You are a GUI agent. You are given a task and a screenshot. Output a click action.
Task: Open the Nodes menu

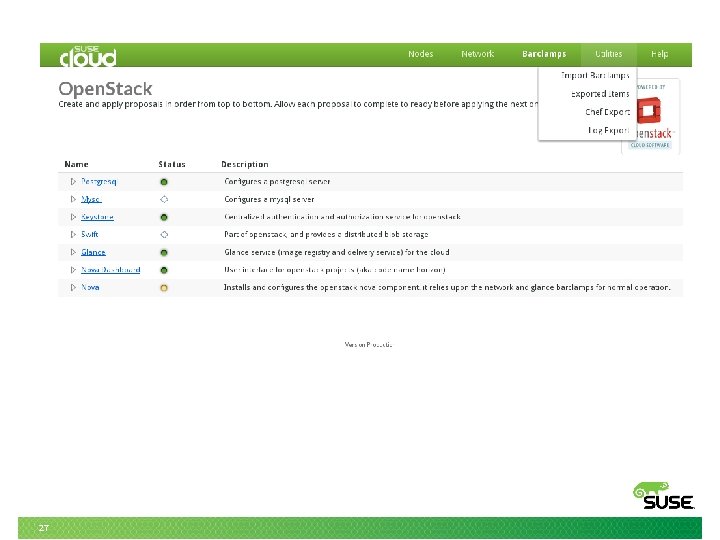421,54
